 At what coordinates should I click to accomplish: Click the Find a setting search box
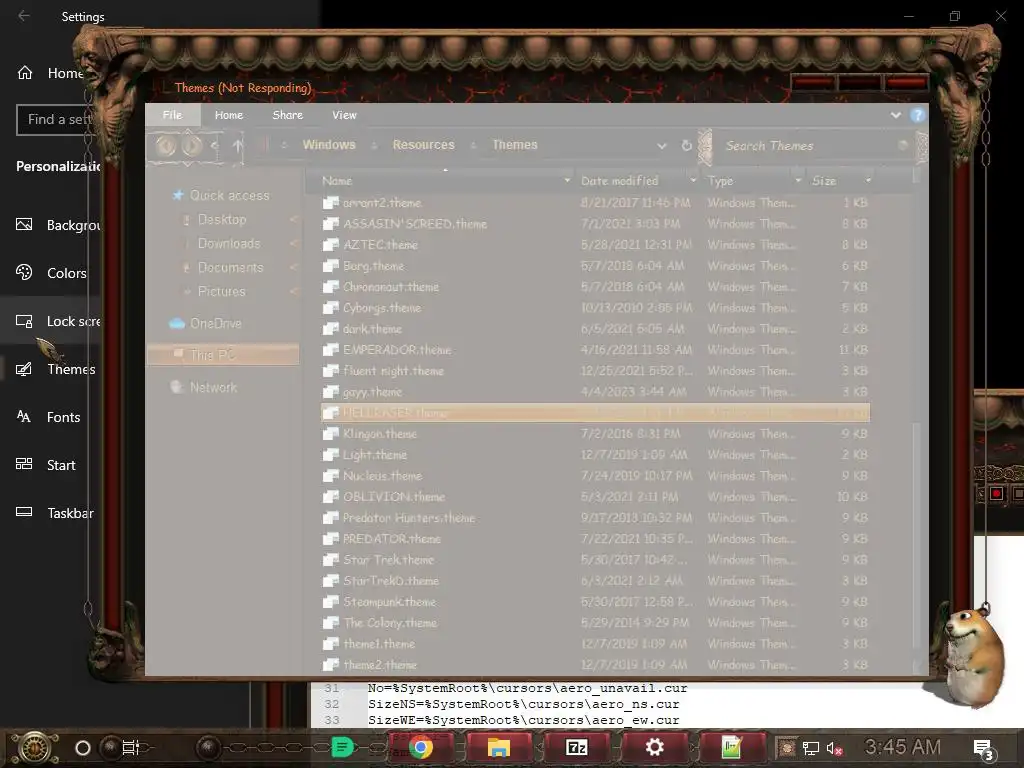(x=57, y=120)
